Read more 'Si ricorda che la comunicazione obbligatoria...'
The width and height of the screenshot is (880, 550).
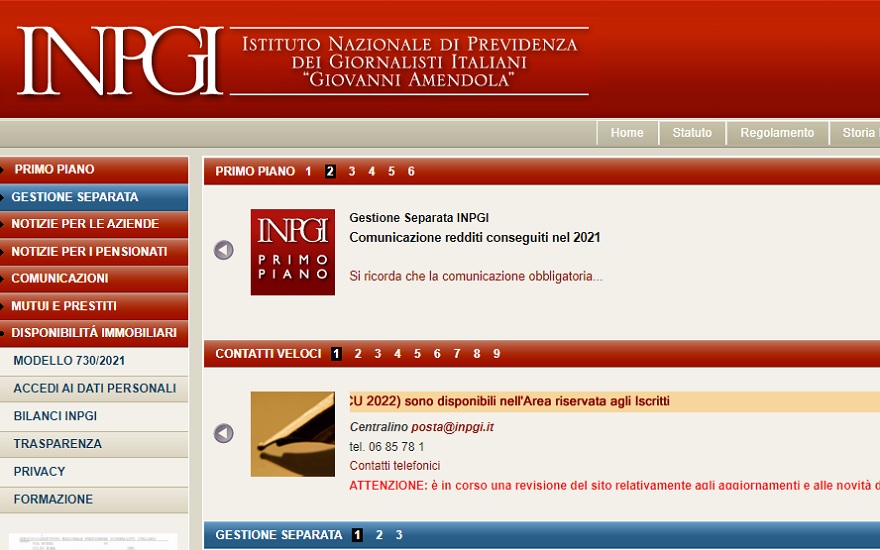point(476,277)
